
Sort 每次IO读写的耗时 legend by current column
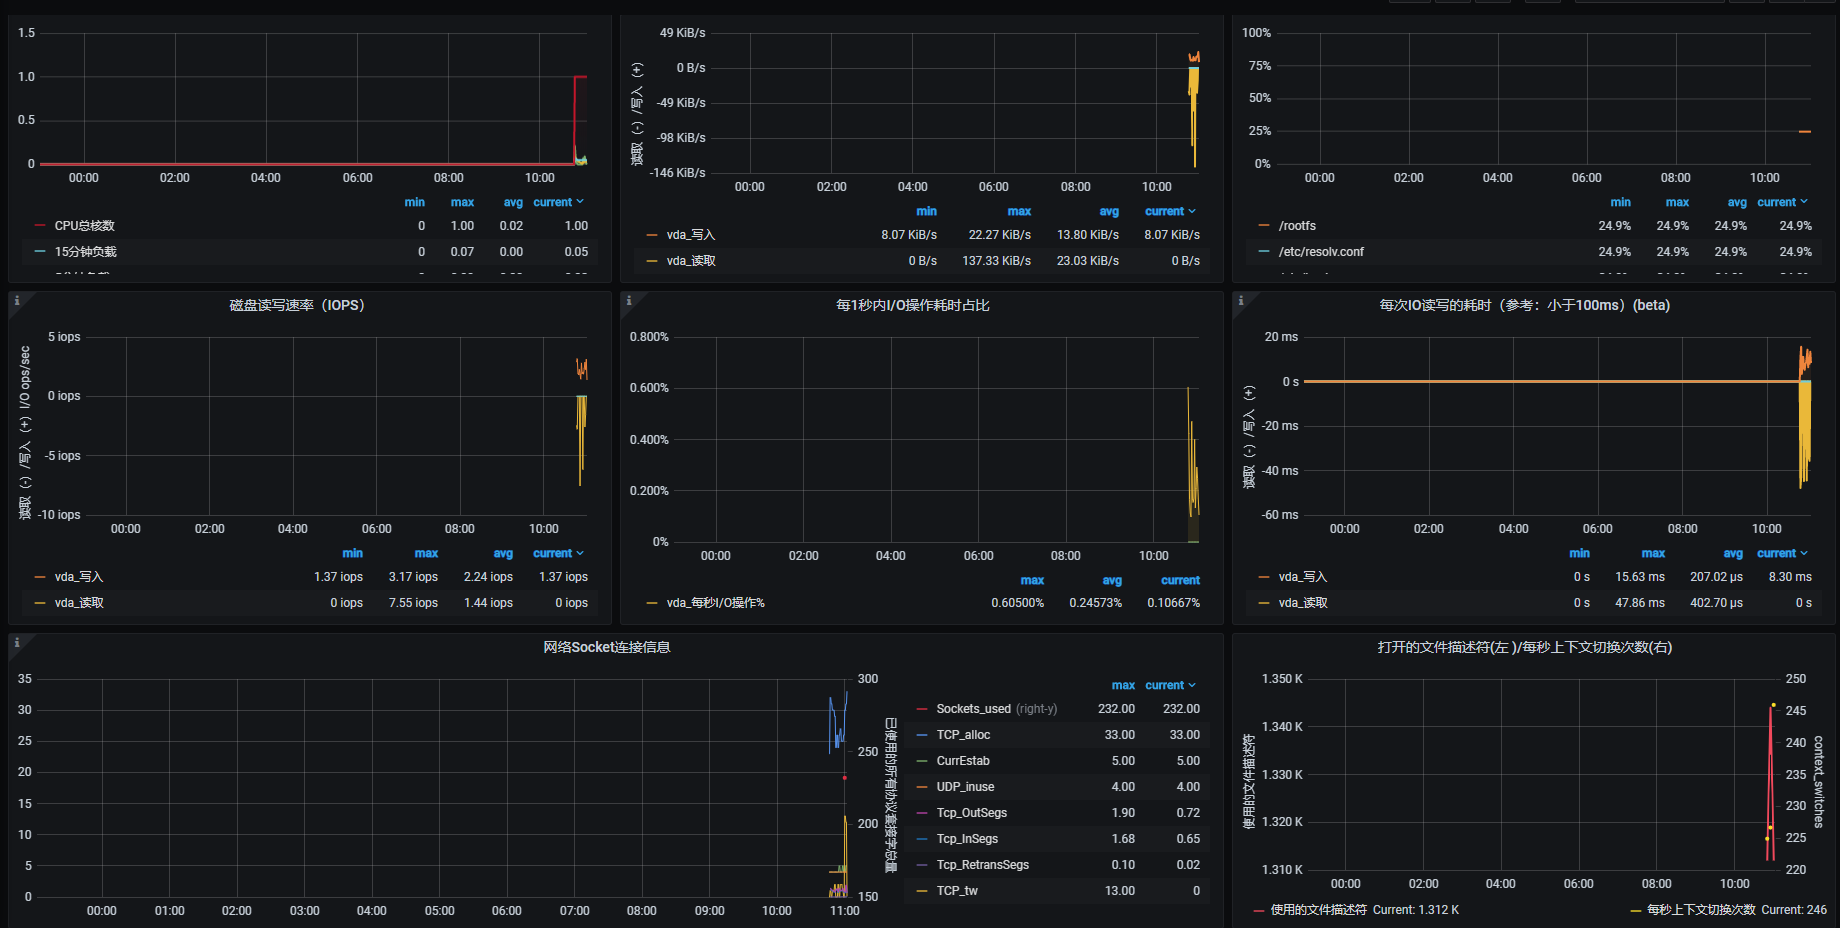pos(1782,553)
